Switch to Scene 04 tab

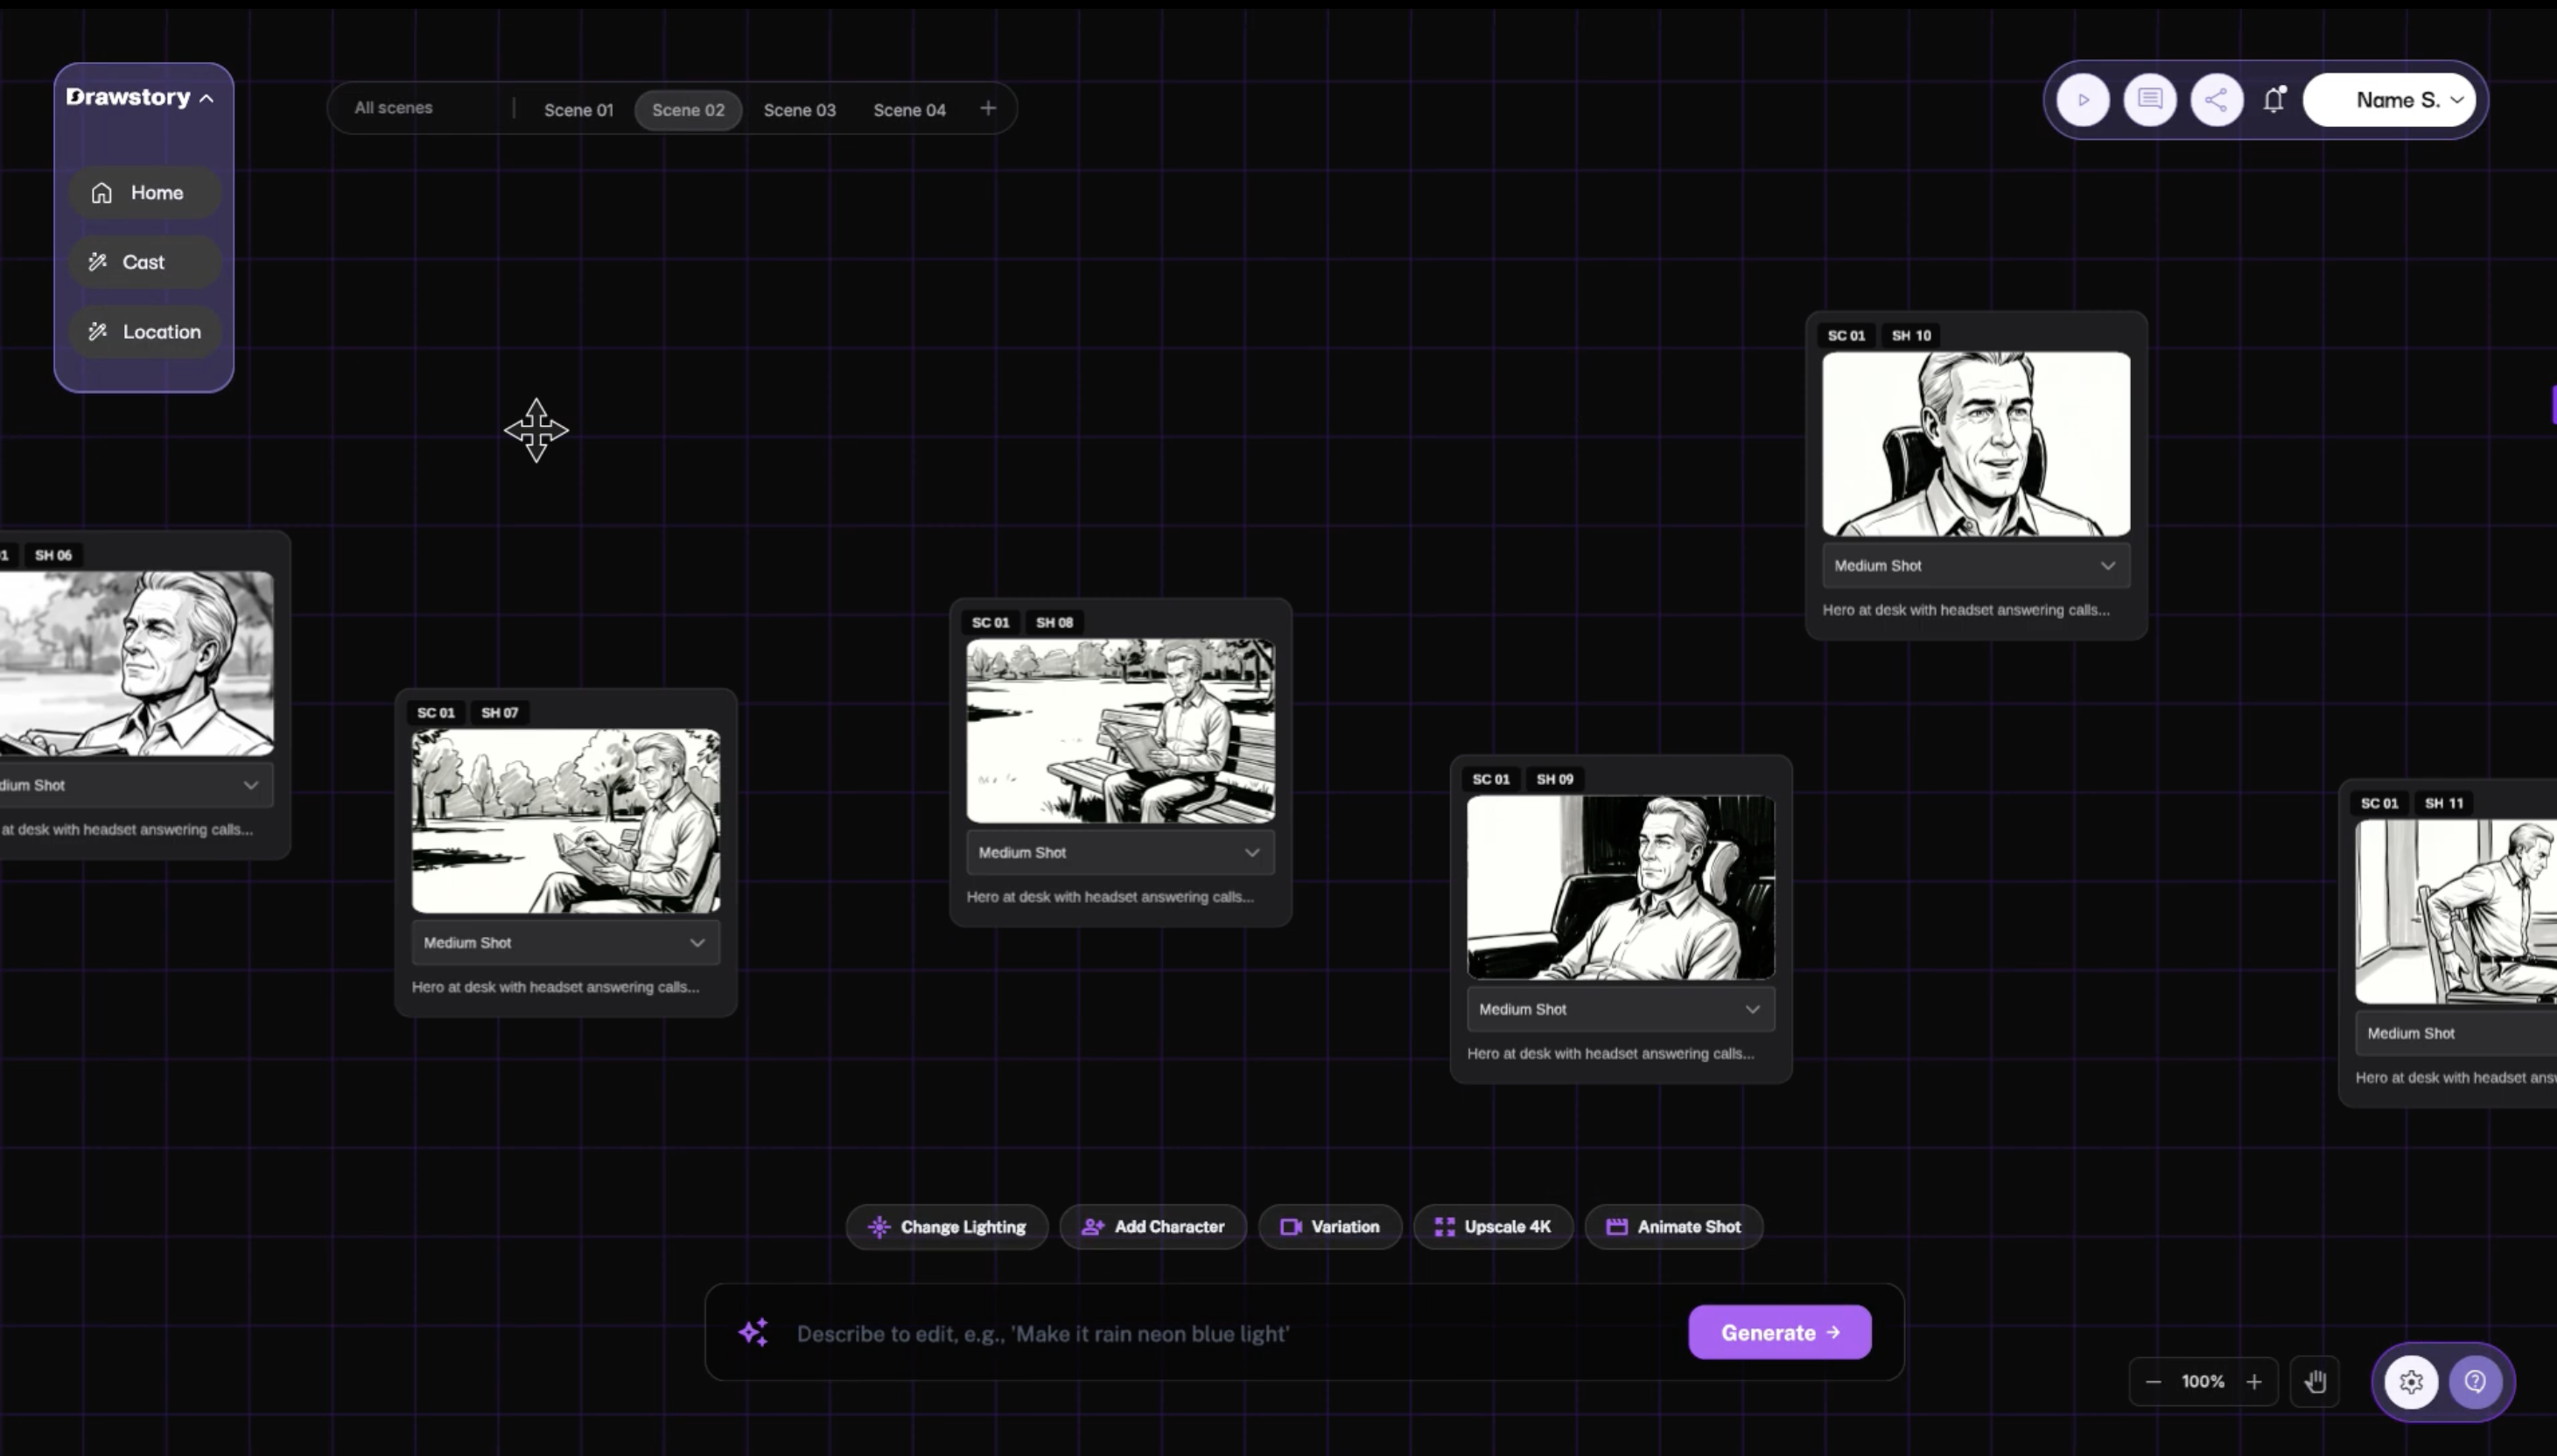909,110
